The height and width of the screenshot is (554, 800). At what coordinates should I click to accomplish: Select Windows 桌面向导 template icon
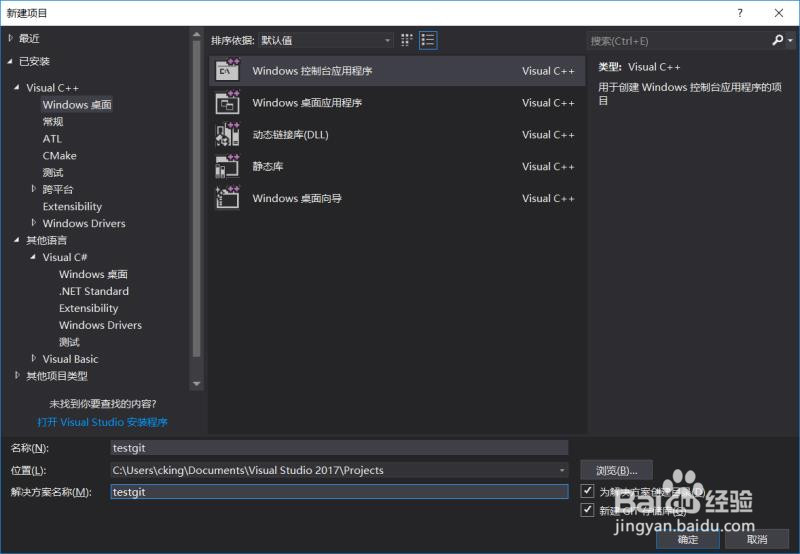click(x=227, y=198)
